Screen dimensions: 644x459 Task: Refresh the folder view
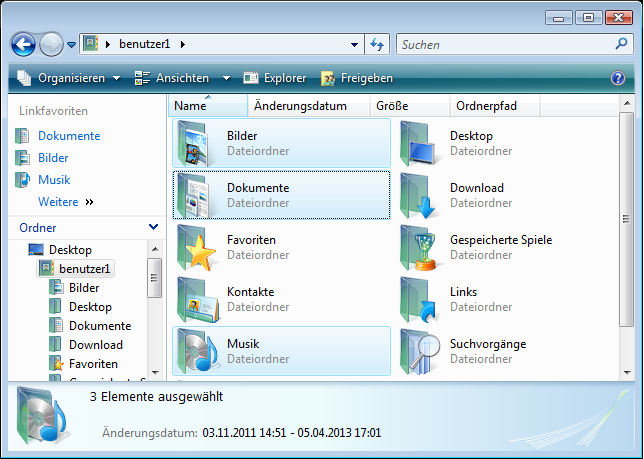point(377,44)
